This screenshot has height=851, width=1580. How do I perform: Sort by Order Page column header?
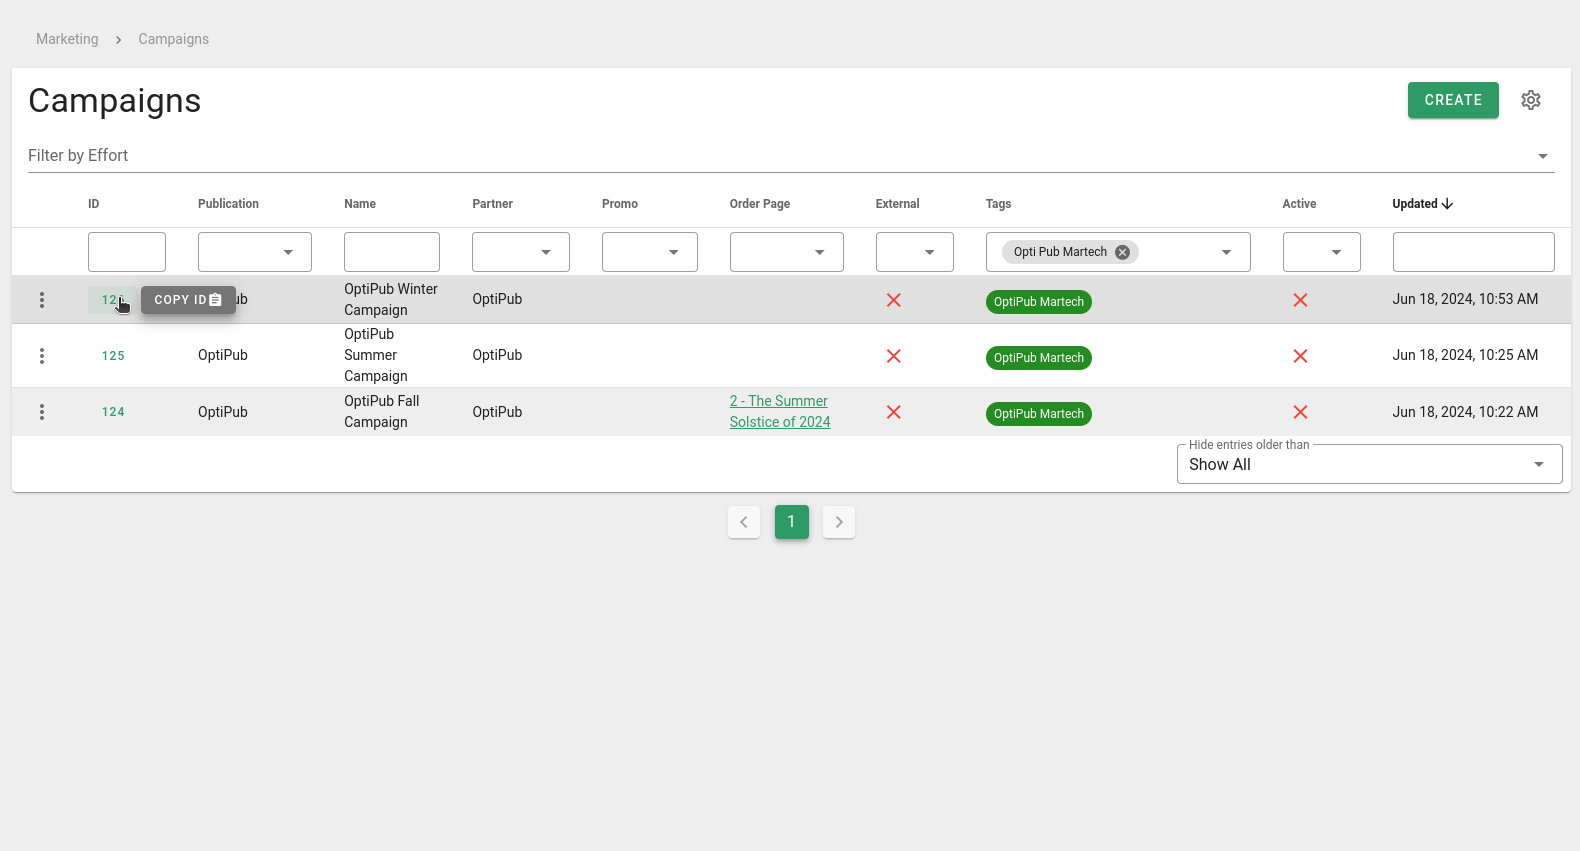click(760, 204)
